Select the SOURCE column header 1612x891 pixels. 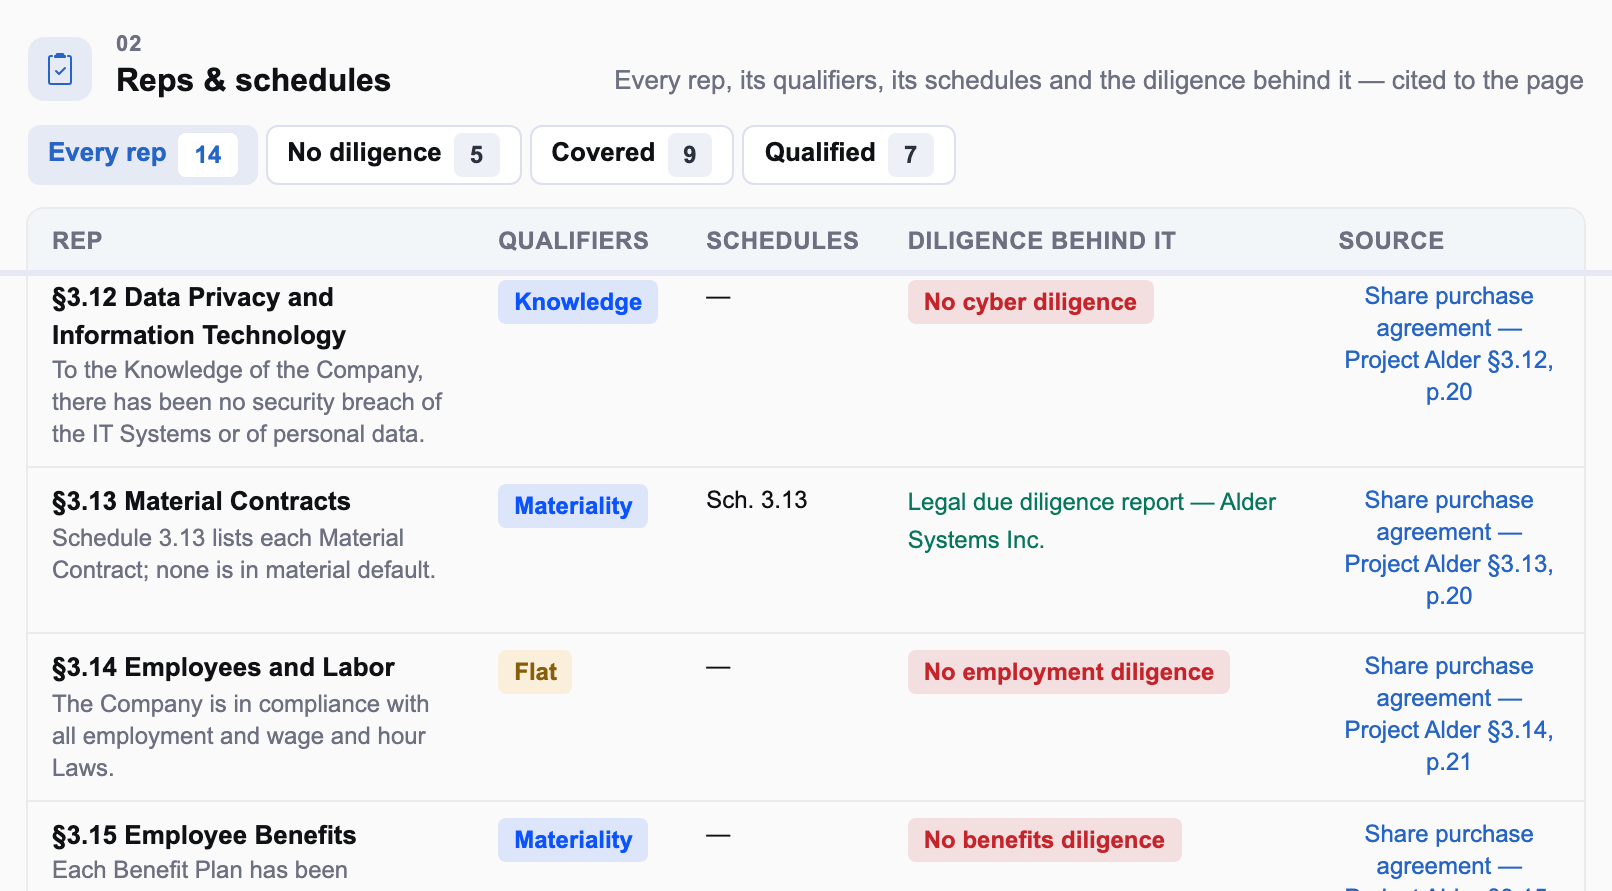pos(1391,241)
